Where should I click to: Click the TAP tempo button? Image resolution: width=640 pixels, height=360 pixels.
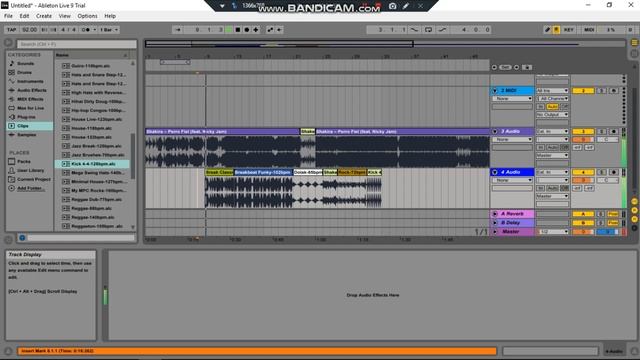11,30
